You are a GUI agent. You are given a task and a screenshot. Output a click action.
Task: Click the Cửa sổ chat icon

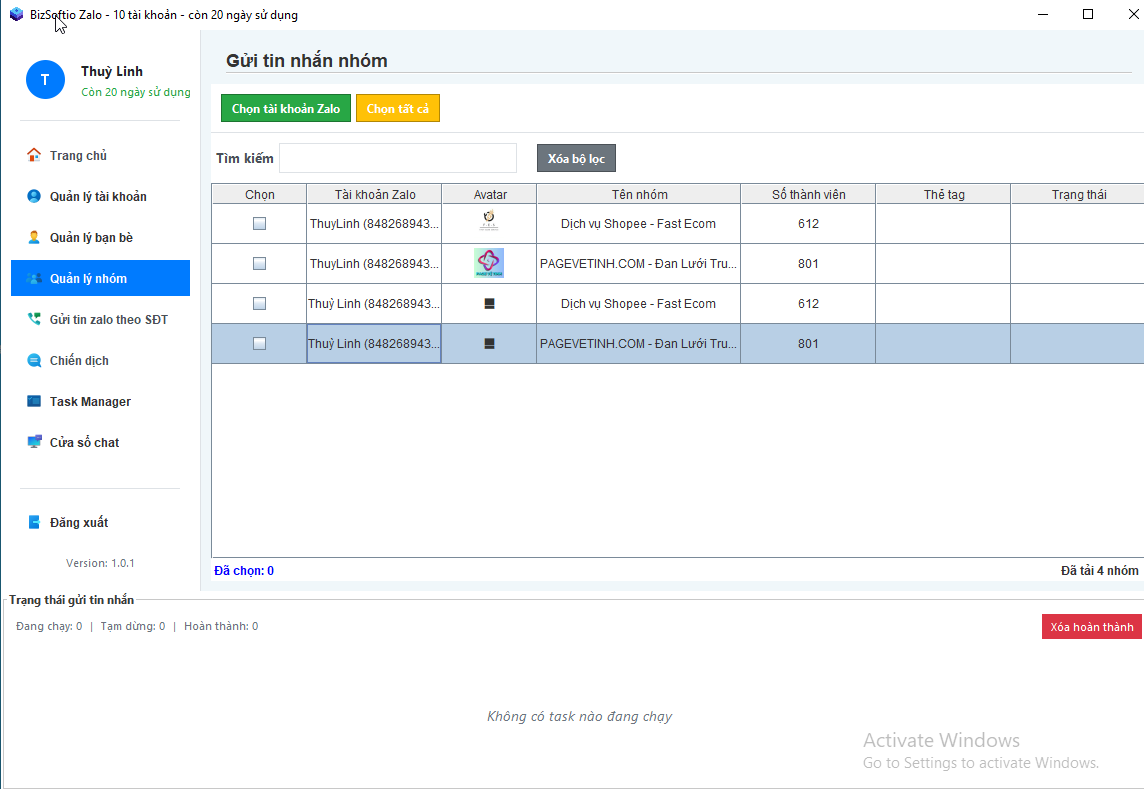(x=34, y=442)
